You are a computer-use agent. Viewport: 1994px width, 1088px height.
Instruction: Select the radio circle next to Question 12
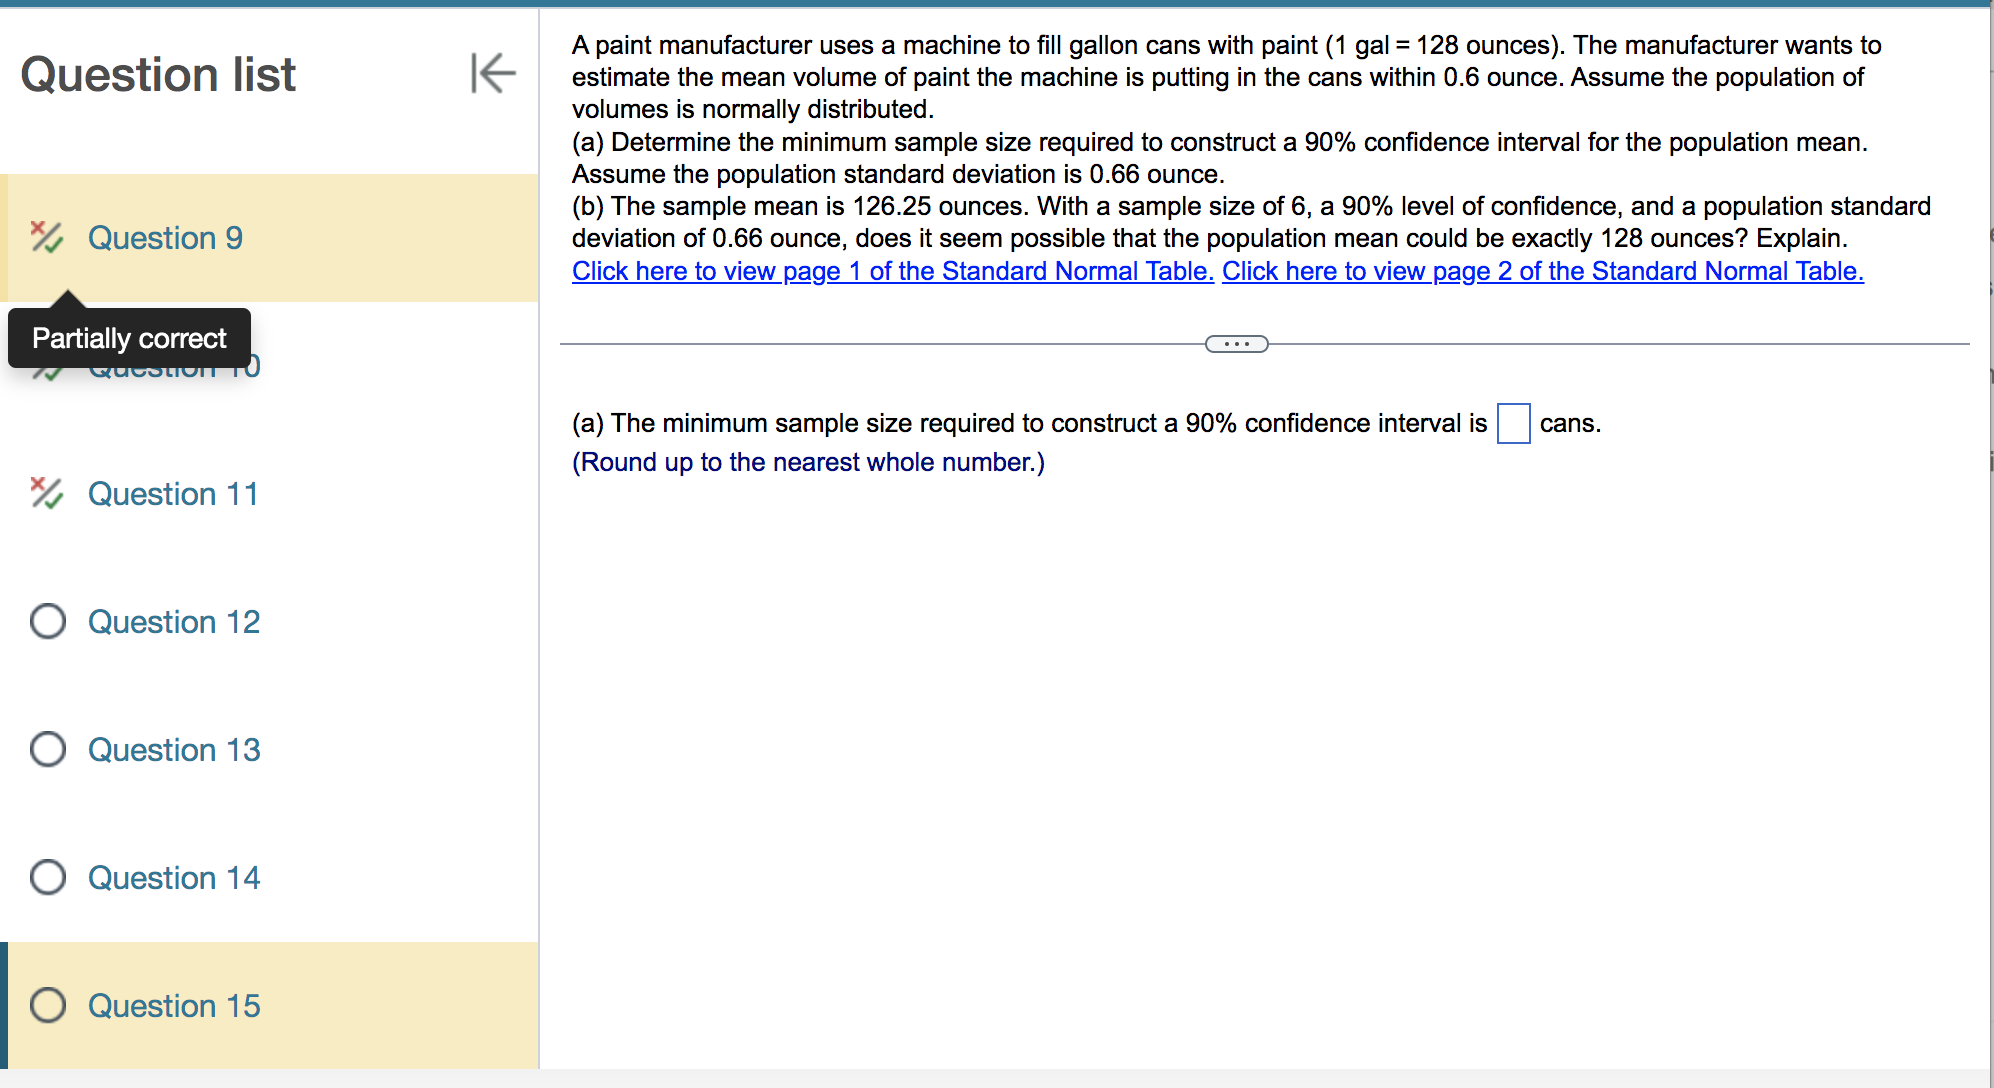pyautogui.click(x=47, y=621)
